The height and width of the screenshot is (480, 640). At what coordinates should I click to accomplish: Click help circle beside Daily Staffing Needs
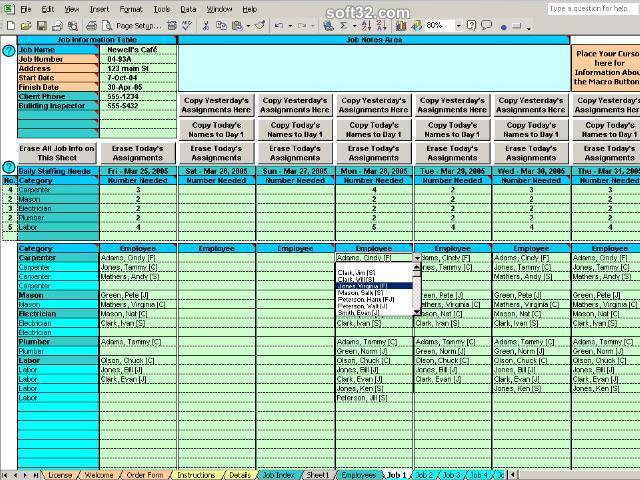tap(9, 167)
